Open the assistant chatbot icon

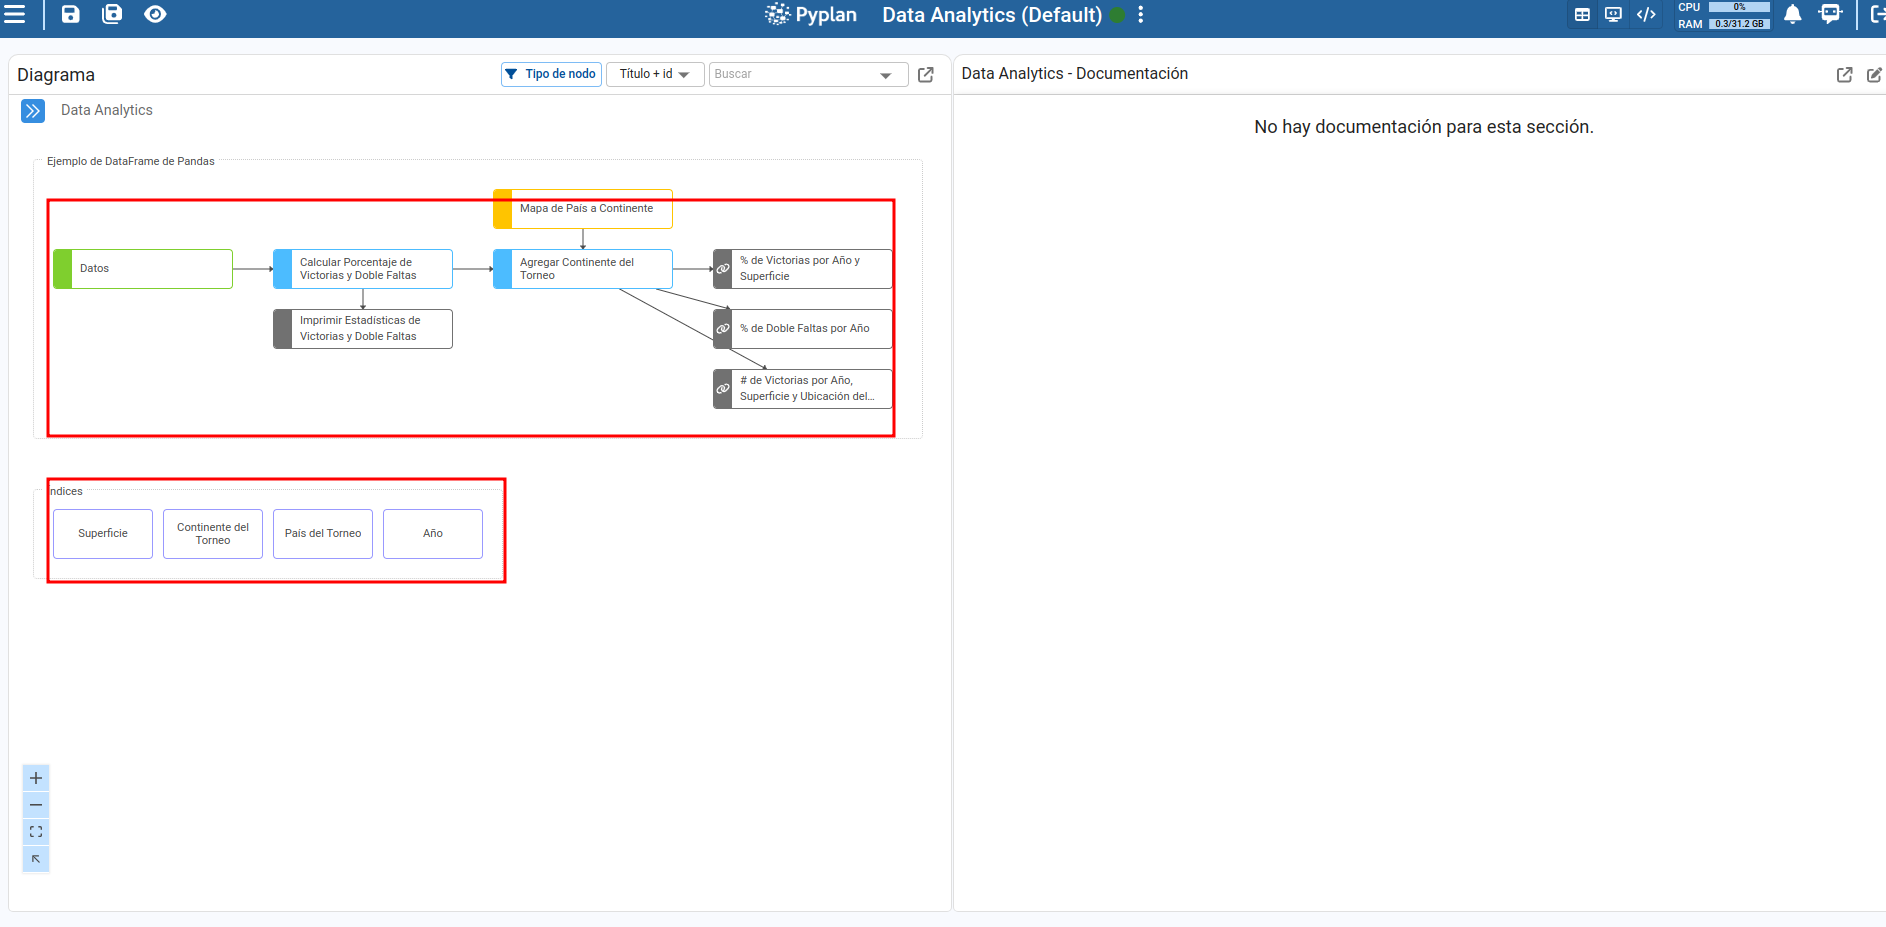click(x=1830, y=14)
